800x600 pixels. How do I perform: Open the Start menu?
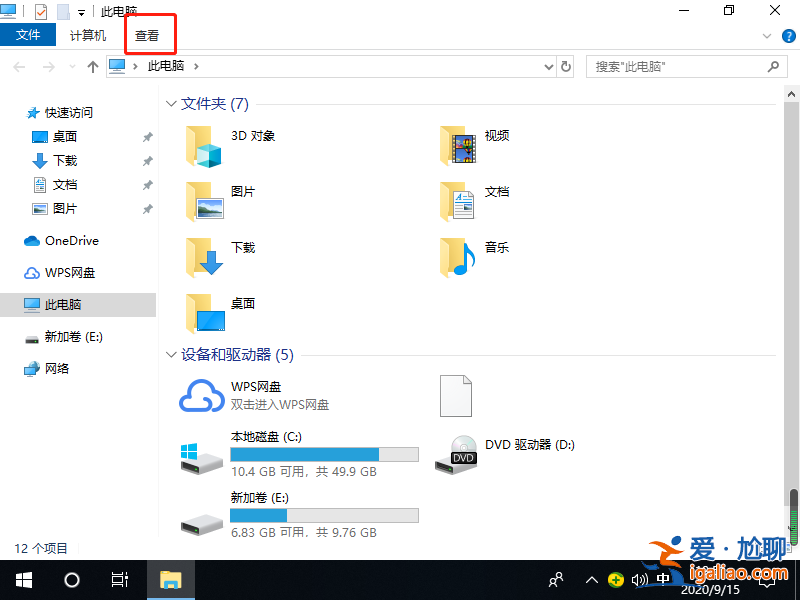(22, 580)
